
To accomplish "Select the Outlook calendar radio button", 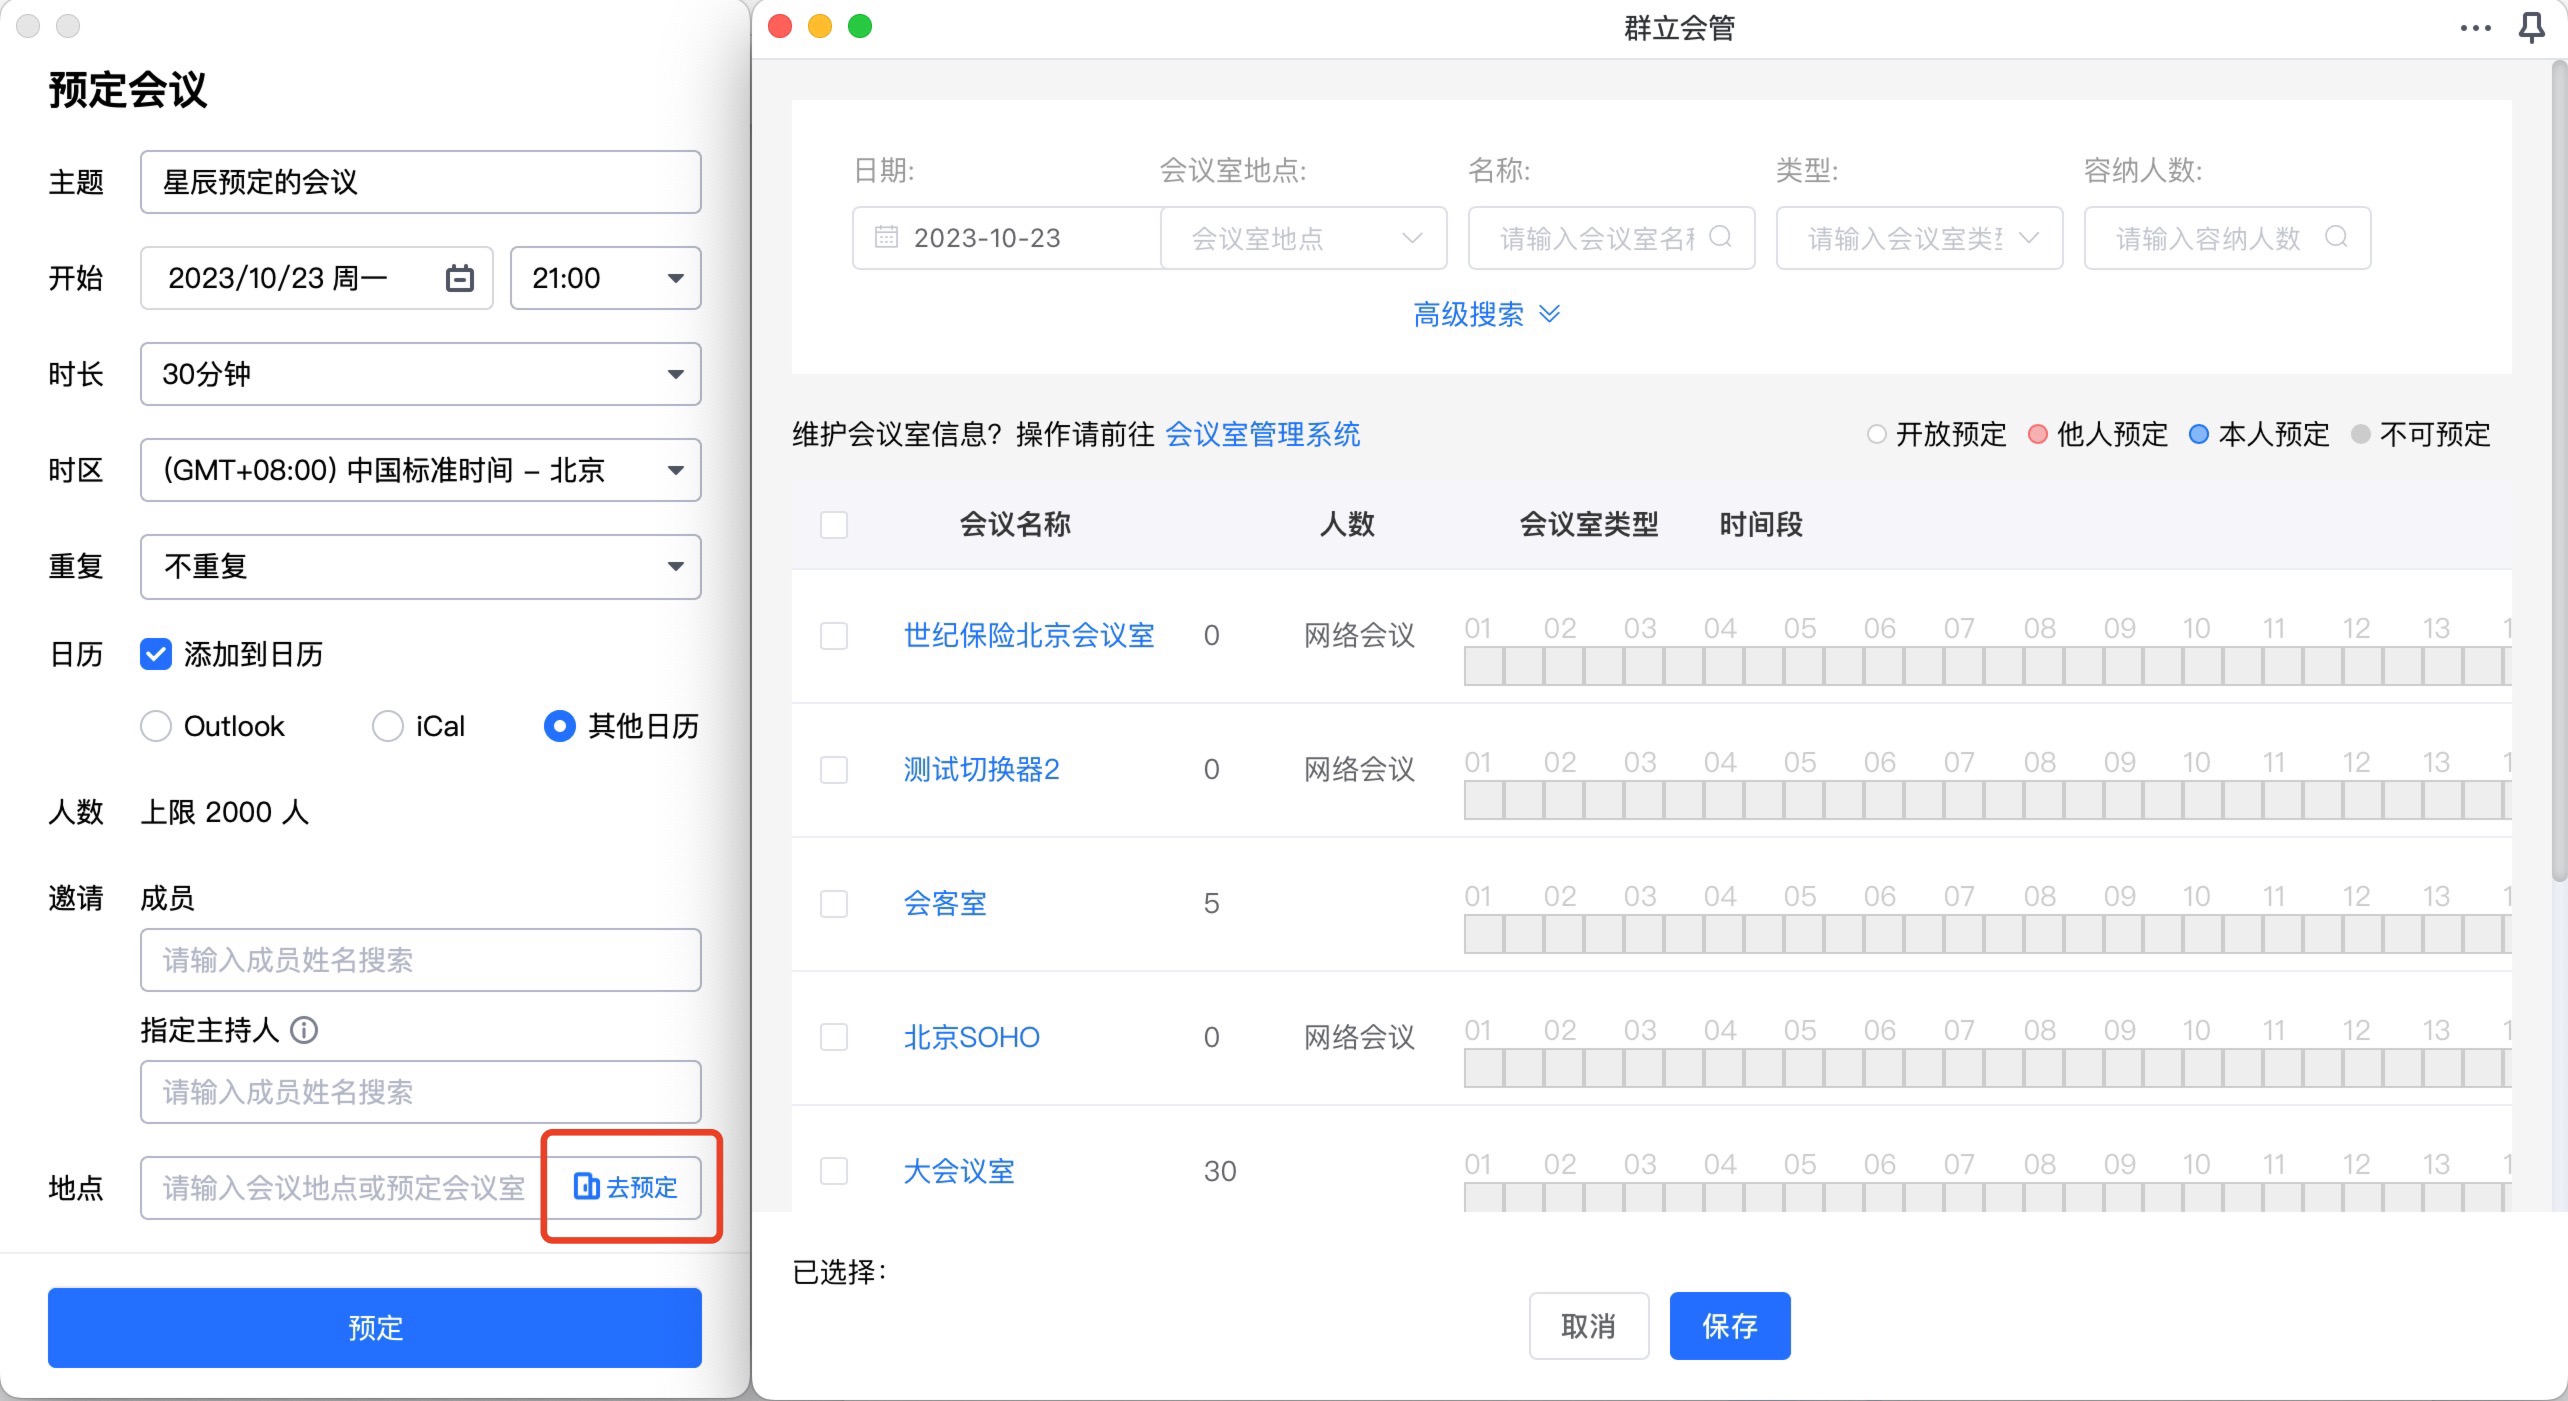I will [x=156, y=726].
